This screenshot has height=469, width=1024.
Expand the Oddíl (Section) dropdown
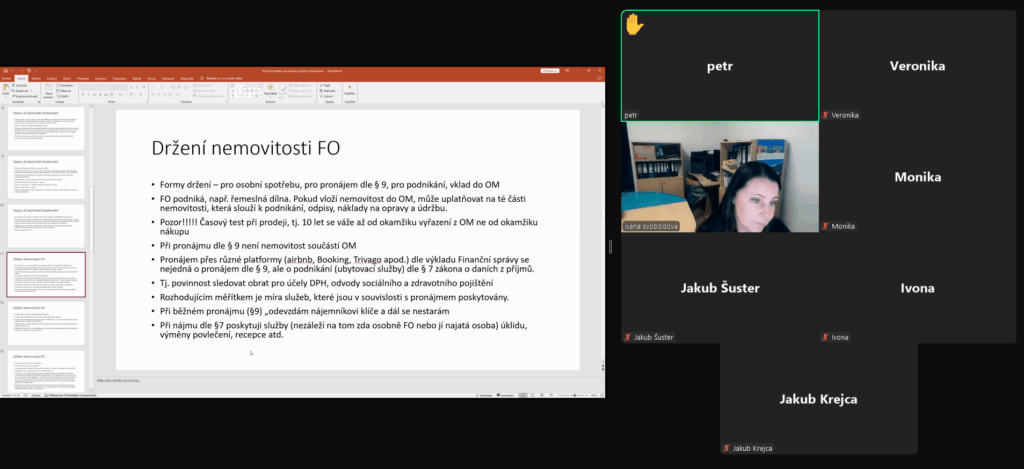pyautogui.click(x=63, y=96)
